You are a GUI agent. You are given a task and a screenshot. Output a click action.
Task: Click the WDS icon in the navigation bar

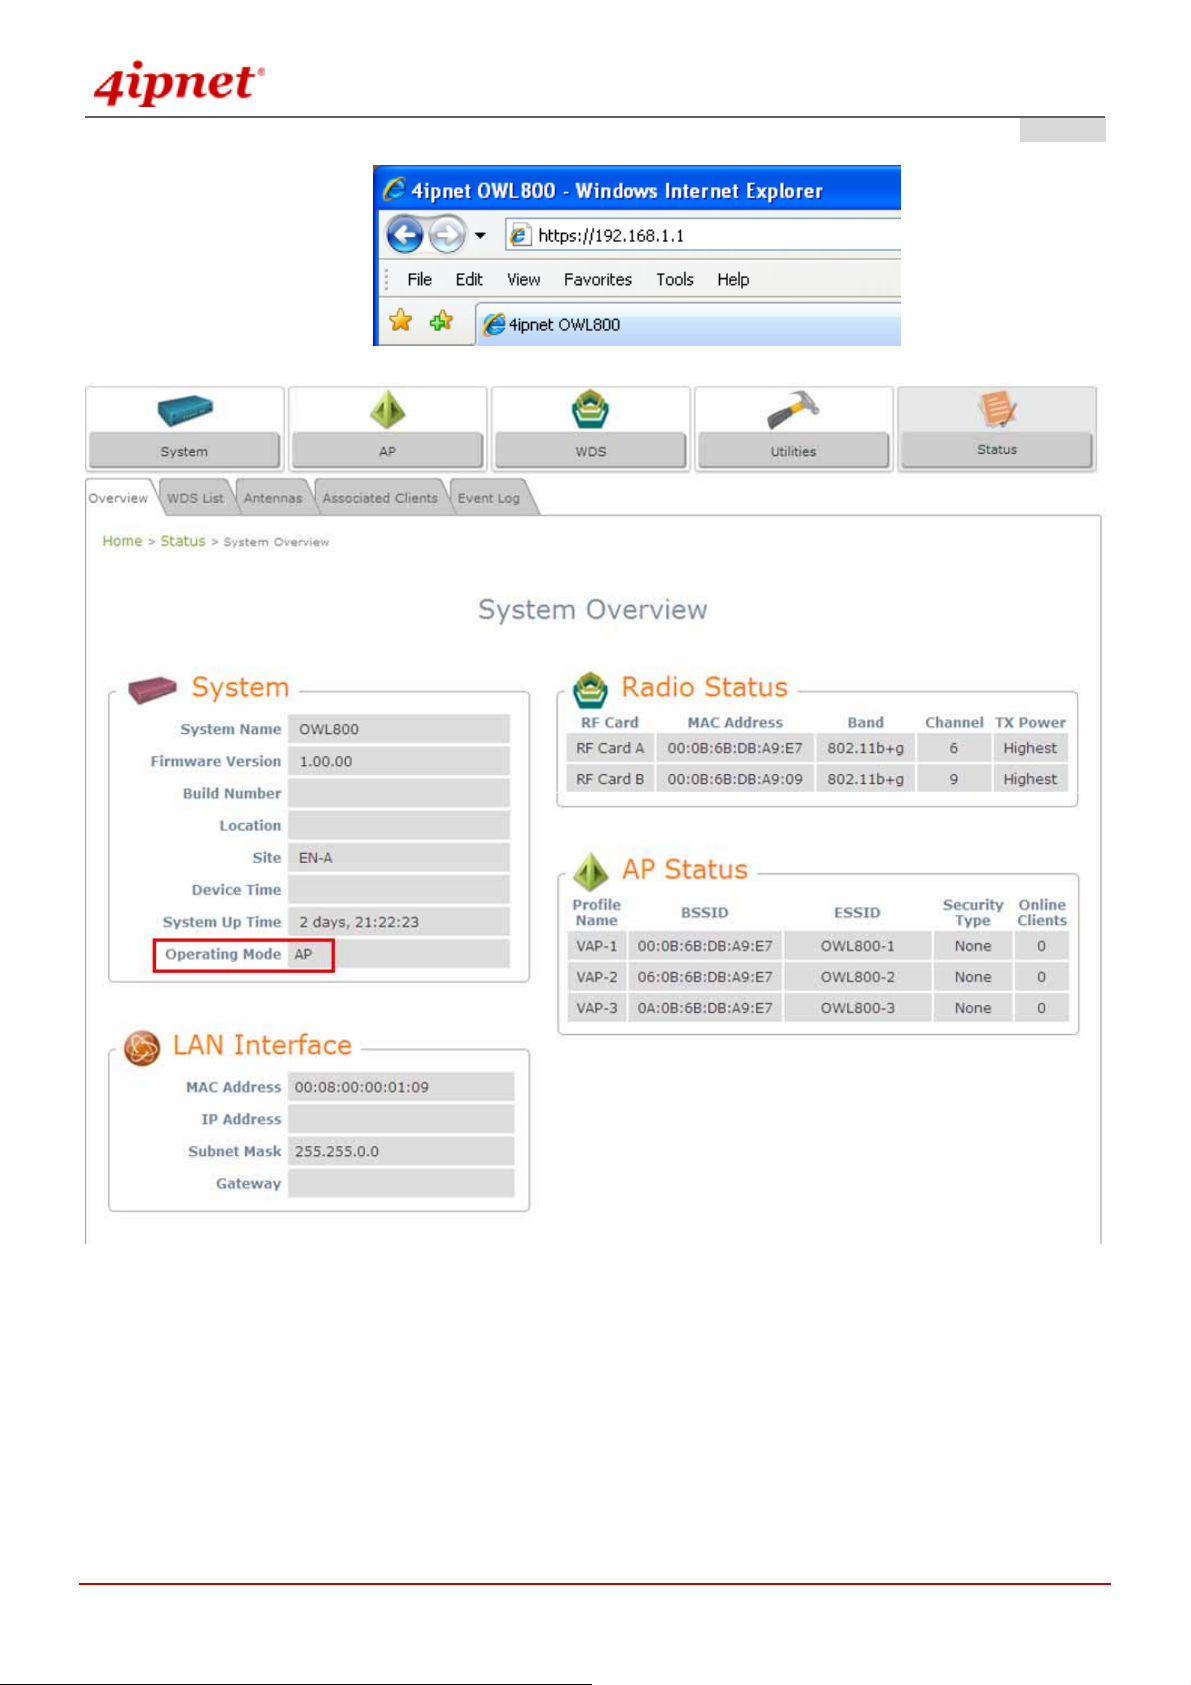[x=590, y=409]
